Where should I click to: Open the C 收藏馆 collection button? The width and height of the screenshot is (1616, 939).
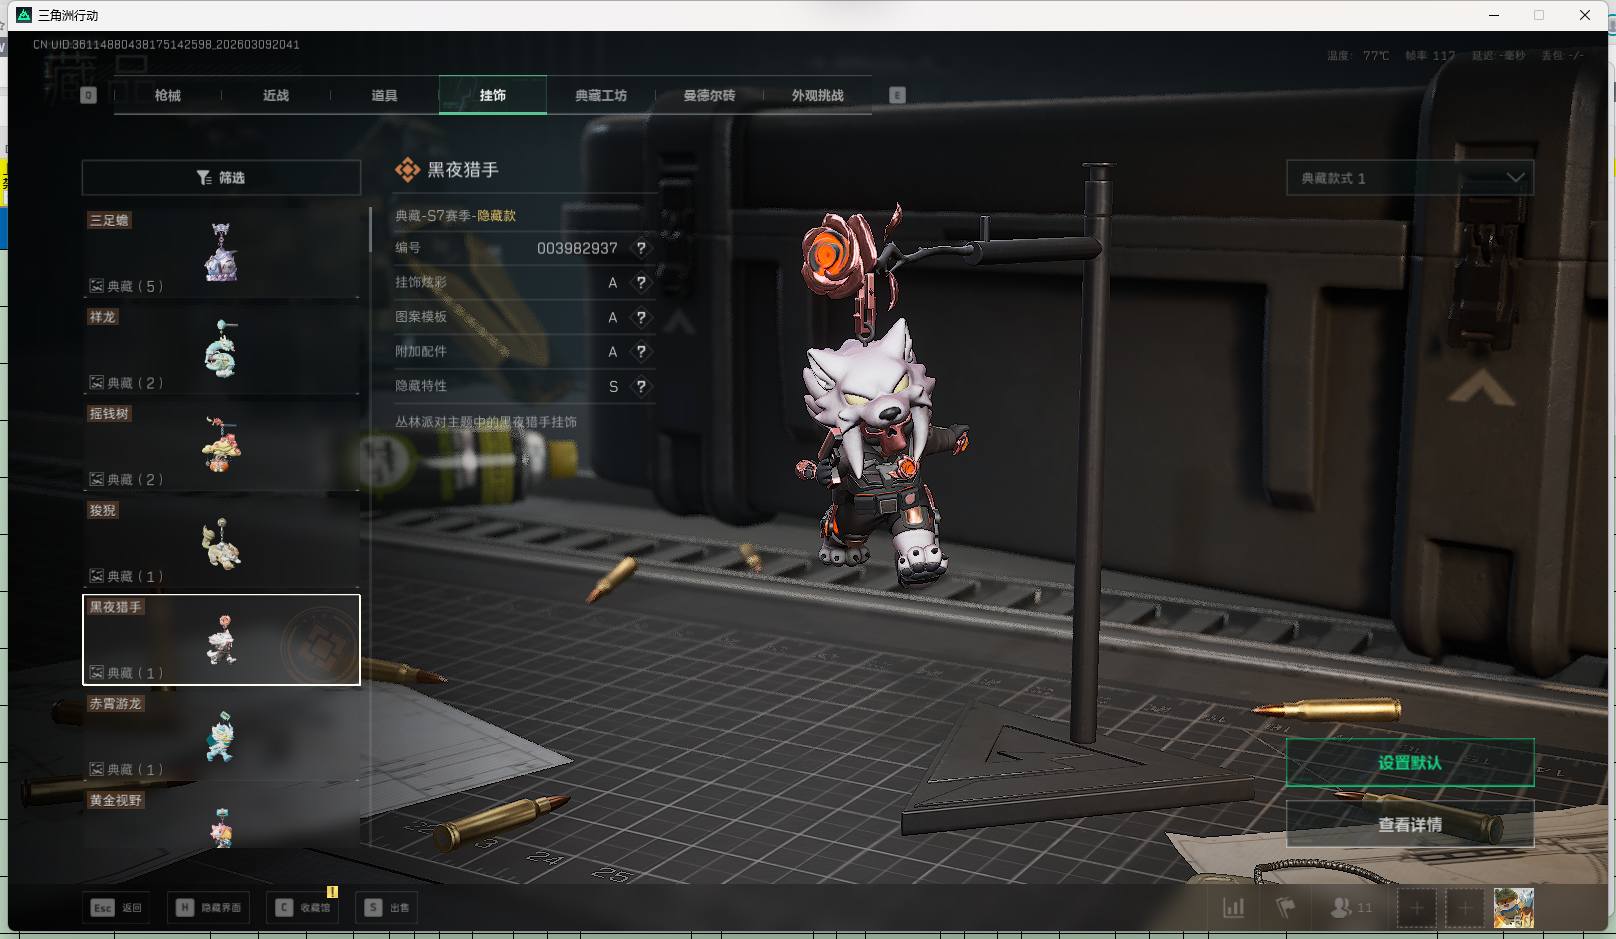coord(303,908)
